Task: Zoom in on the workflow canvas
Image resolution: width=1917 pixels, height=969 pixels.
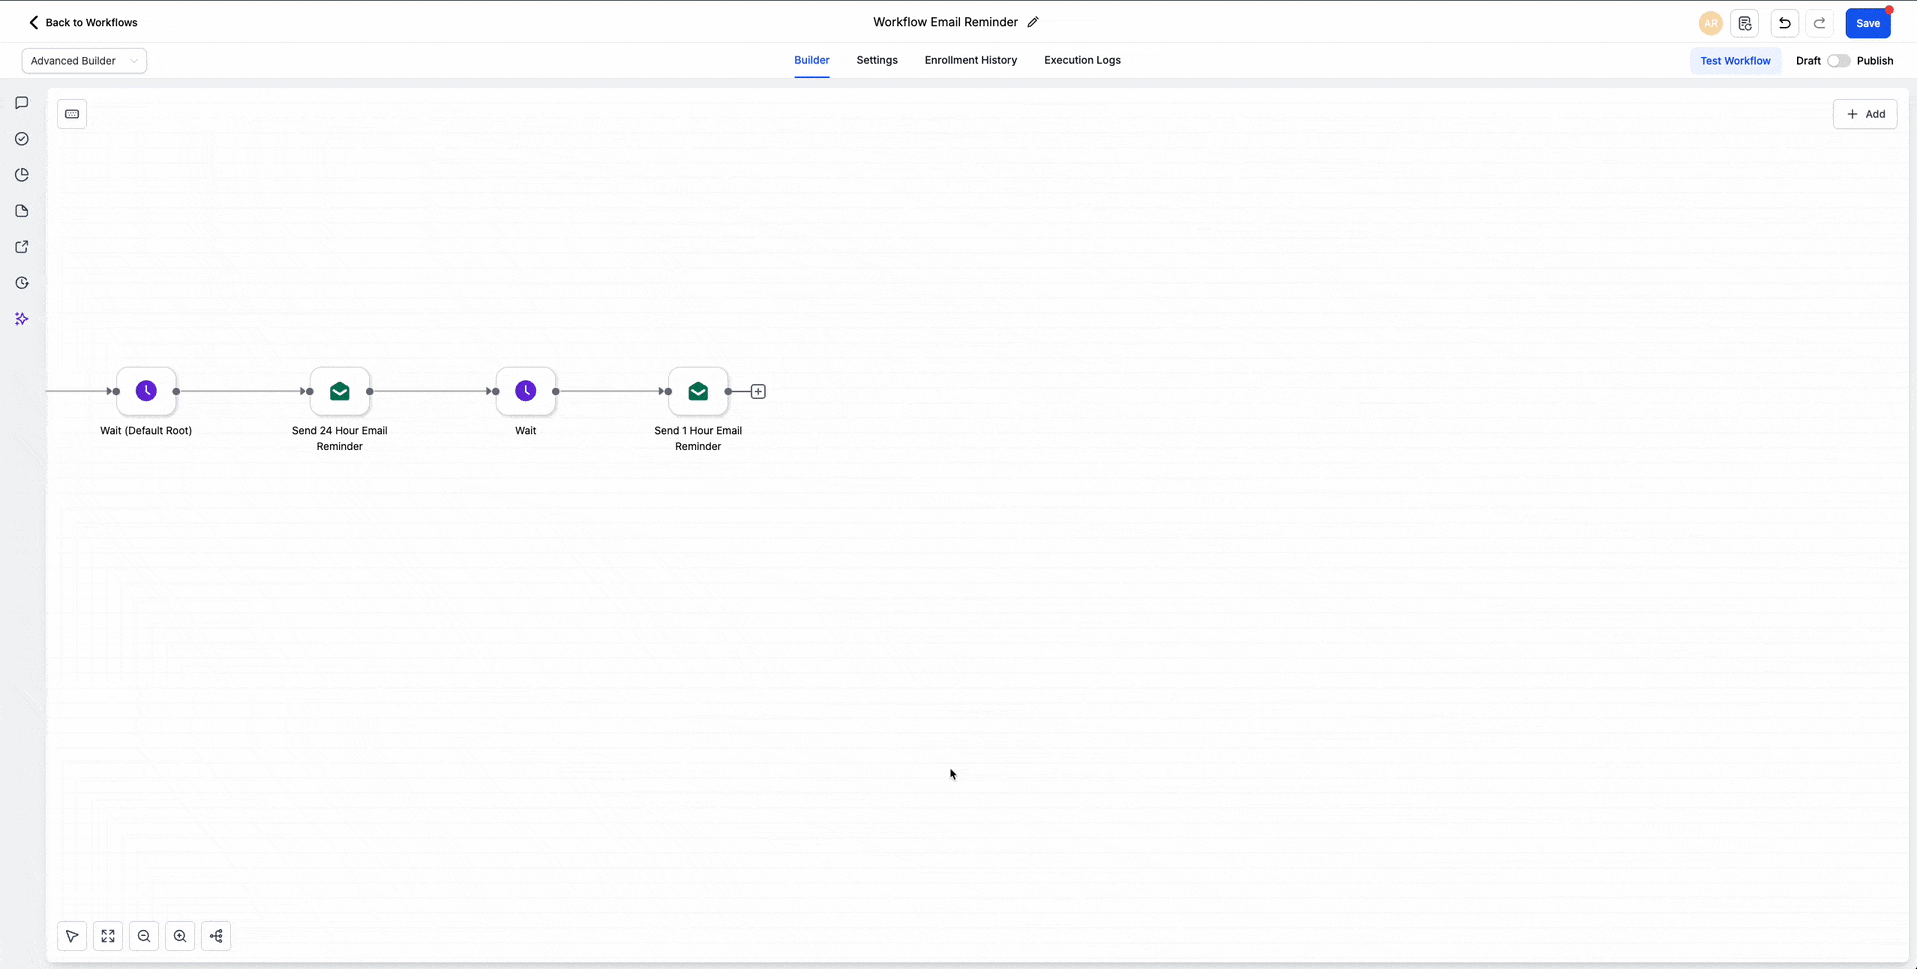Action: (x=179, y=936)
